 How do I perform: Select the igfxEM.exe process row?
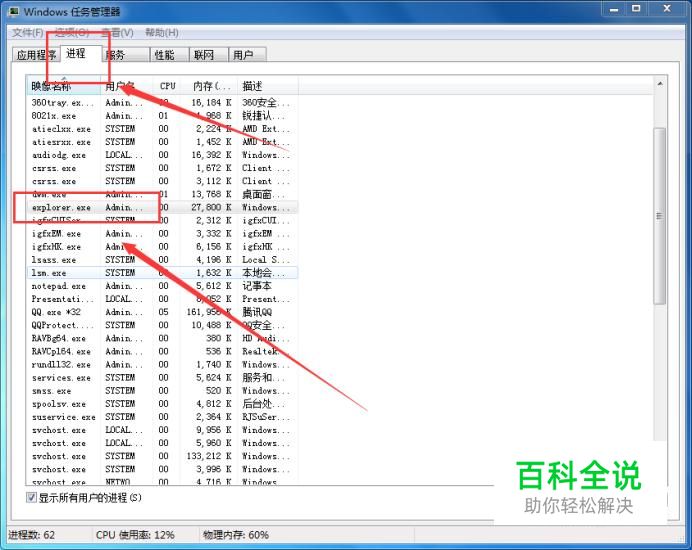(162, 234)
